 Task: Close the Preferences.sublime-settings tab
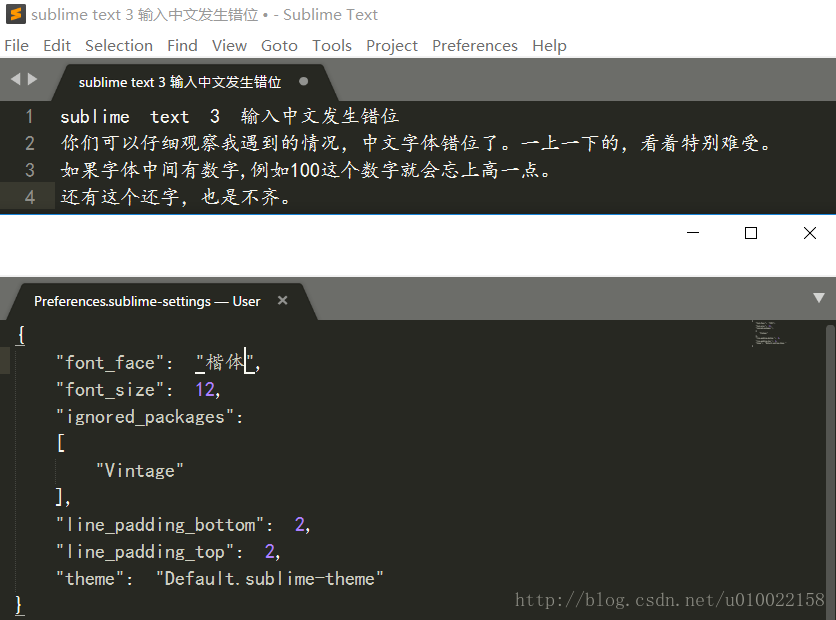[x=283, y=301]
